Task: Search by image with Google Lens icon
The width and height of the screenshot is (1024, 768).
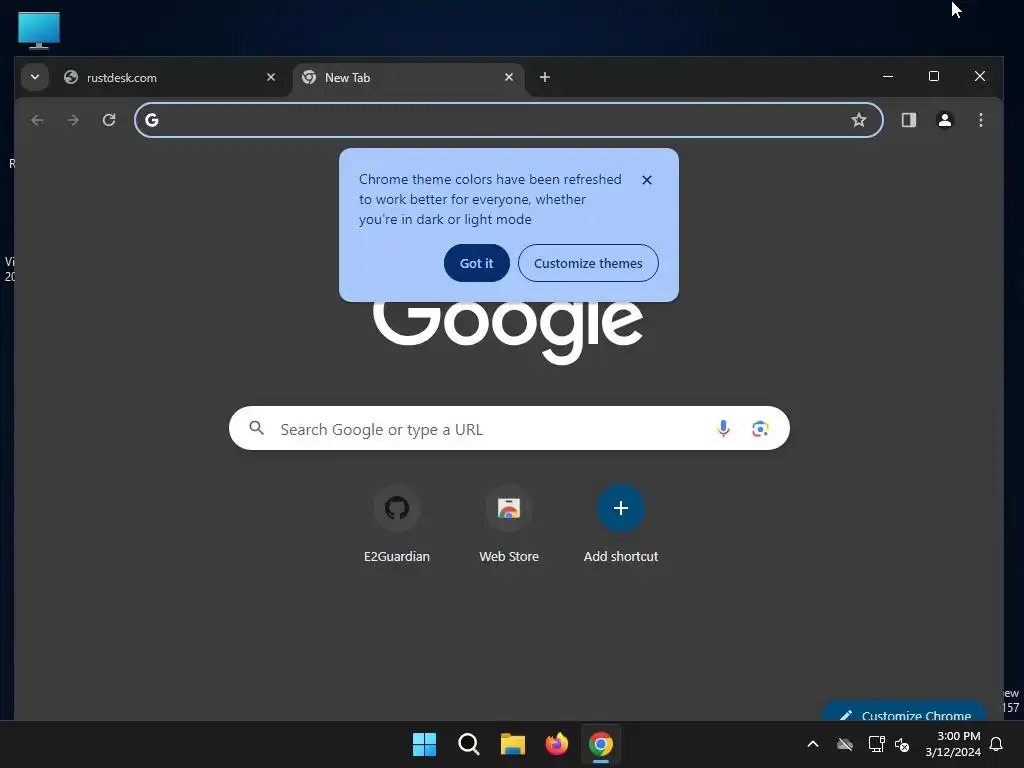Action: coord(760,428)
